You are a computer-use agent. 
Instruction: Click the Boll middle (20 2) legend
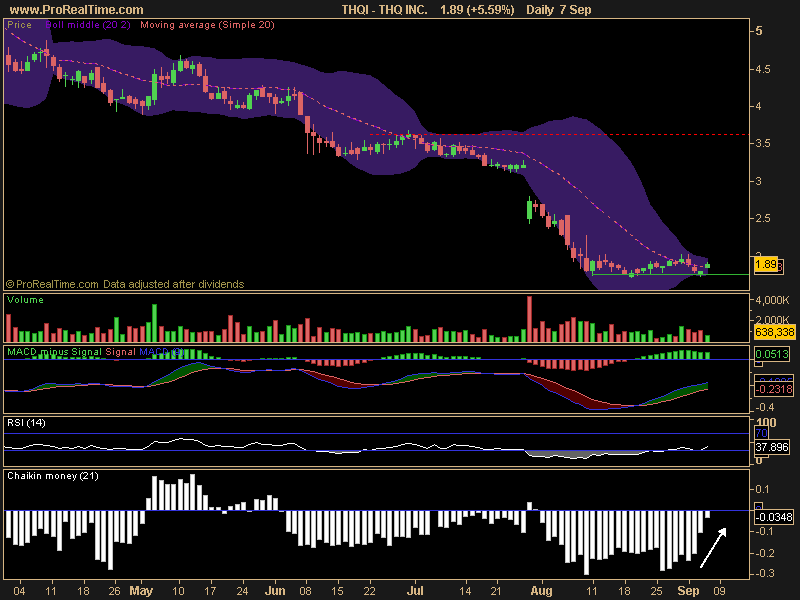[88, 24]
